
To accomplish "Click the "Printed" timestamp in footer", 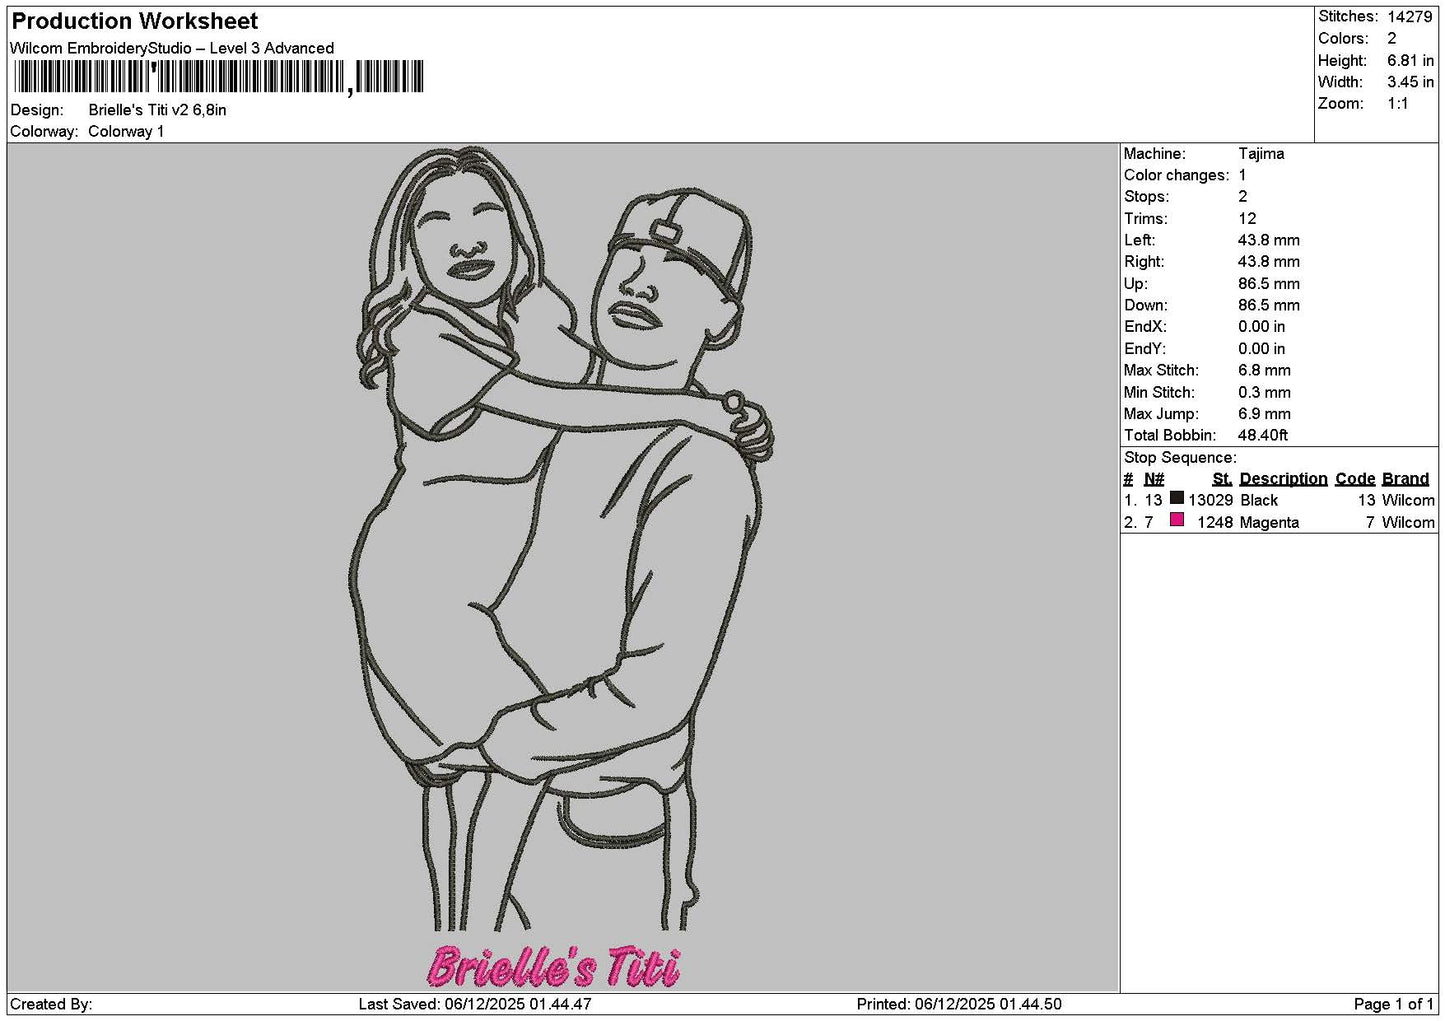I will (x=959, y=1004).
